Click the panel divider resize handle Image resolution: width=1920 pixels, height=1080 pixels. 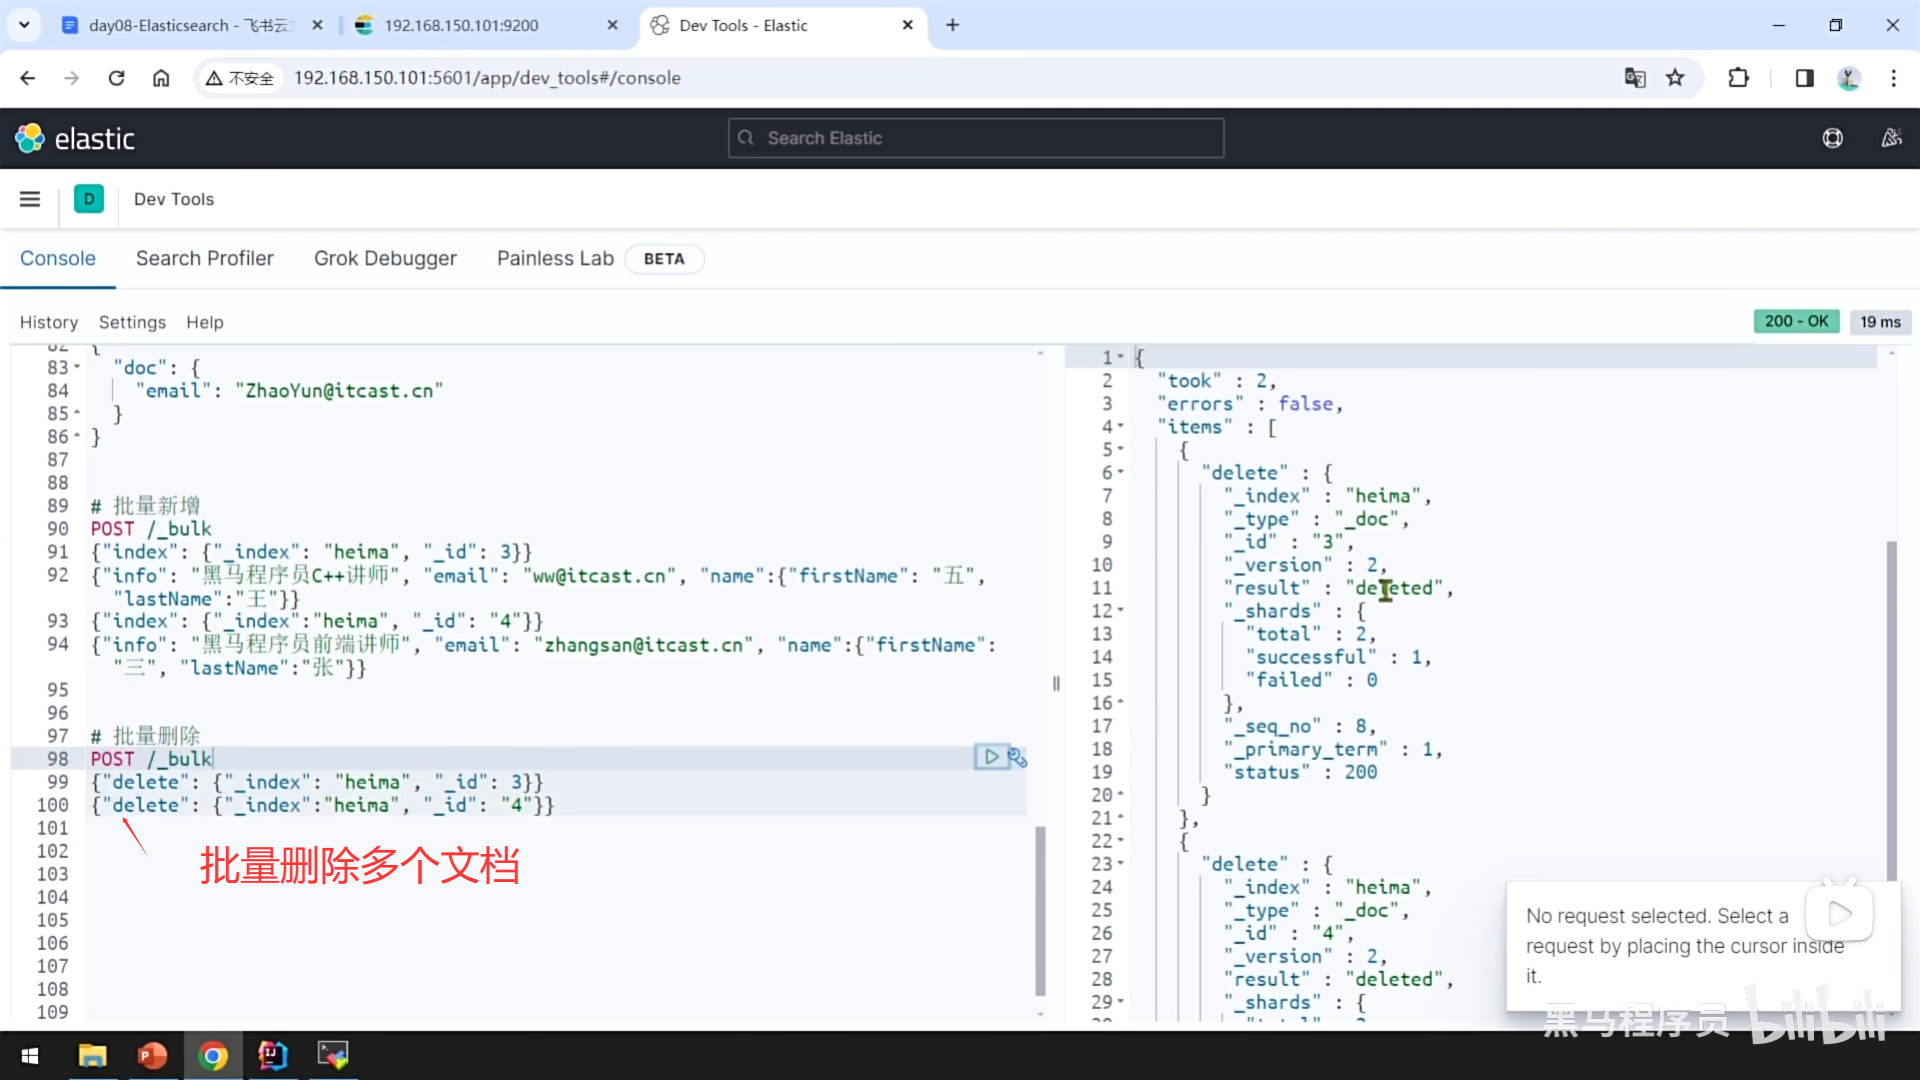1056,683
